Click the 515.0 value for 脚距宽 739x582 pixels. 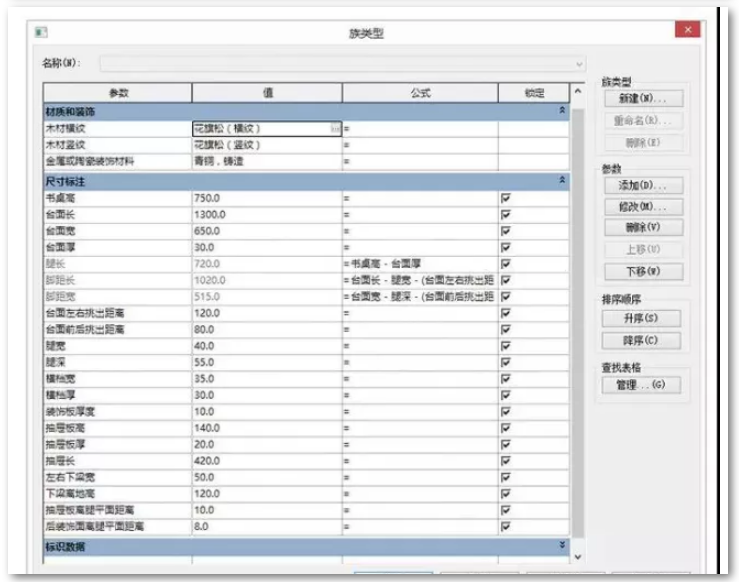pos(207,297)
